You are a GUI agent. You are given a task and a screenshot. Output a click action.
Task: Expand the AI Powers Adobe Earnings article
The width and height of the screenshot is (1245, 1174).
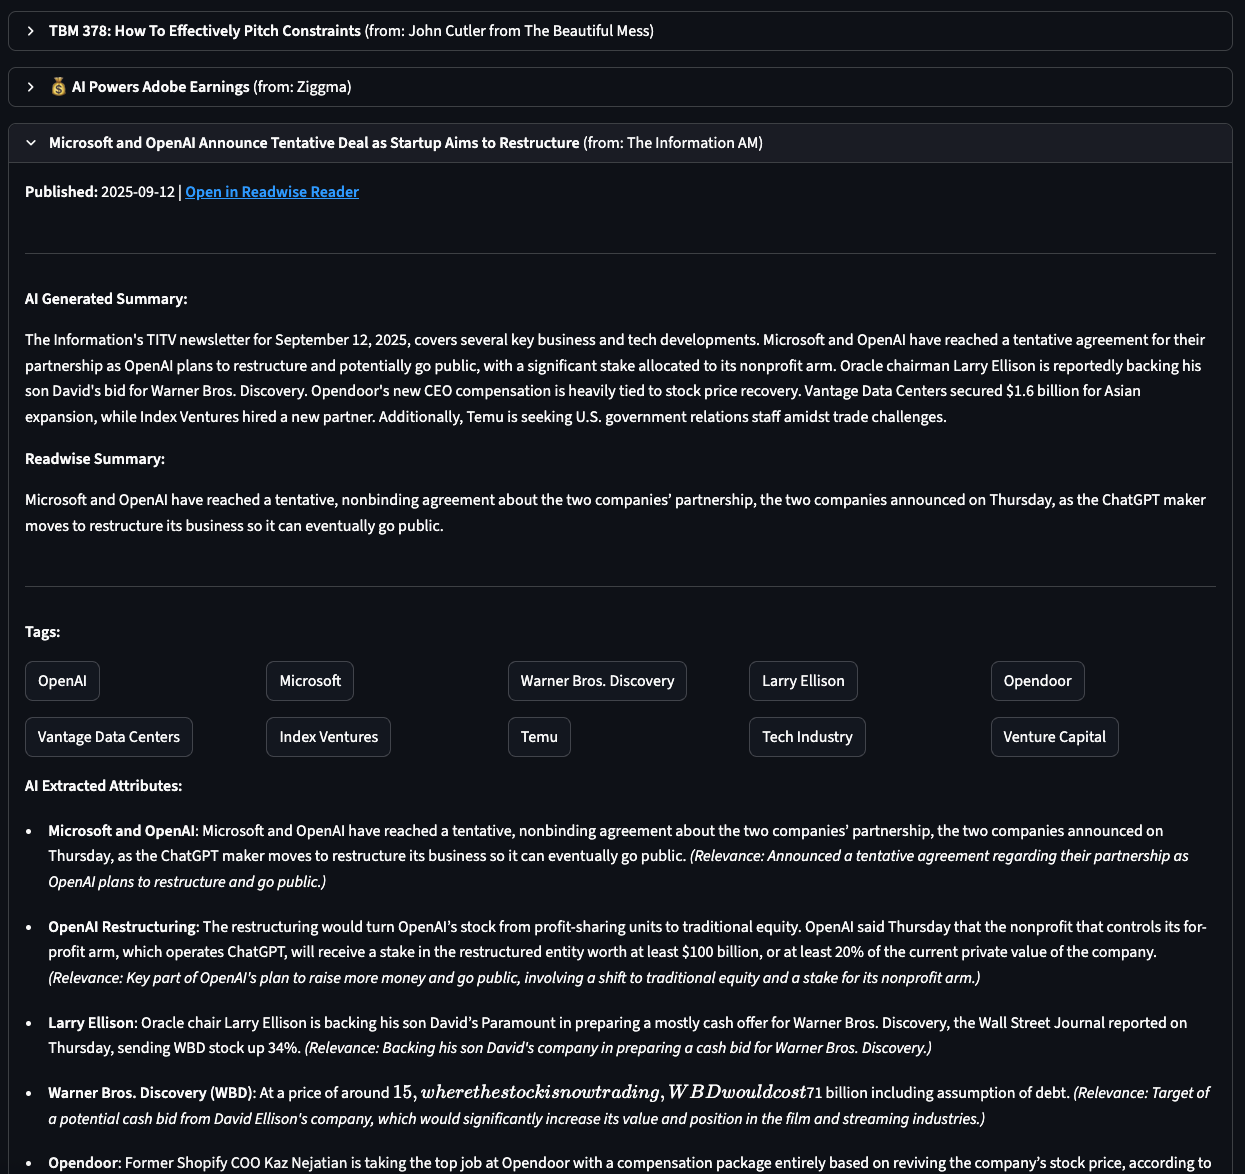coord(620,87)
